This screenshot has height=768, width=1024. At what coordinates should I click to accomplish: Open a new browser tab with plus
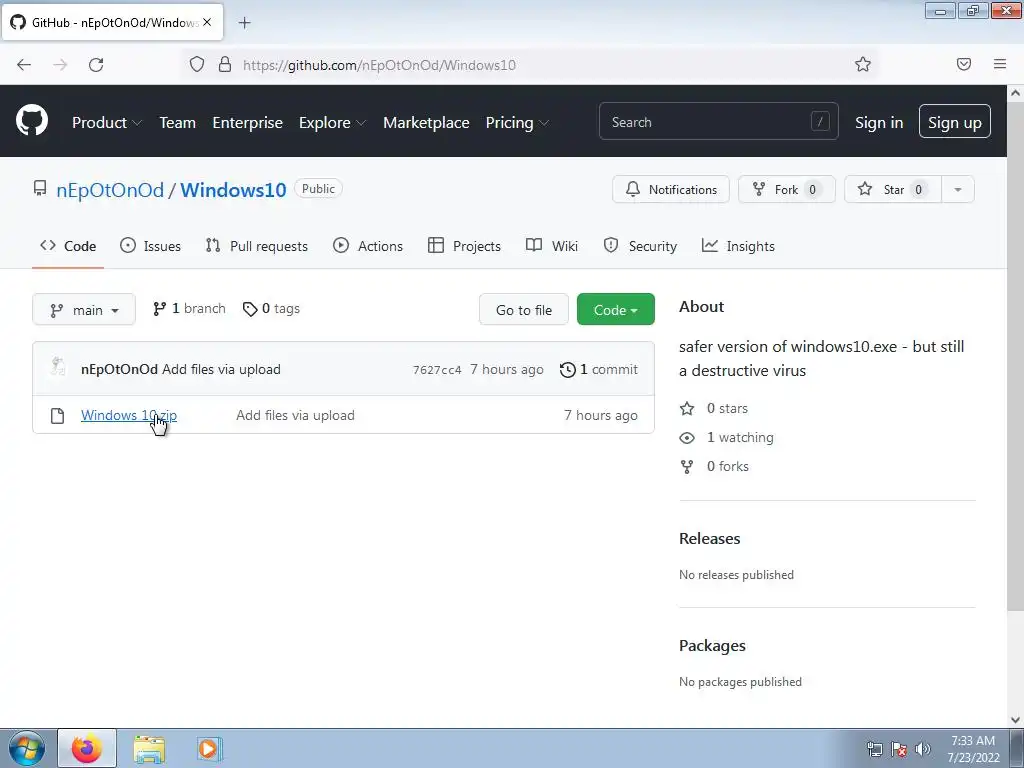[244, 23]
